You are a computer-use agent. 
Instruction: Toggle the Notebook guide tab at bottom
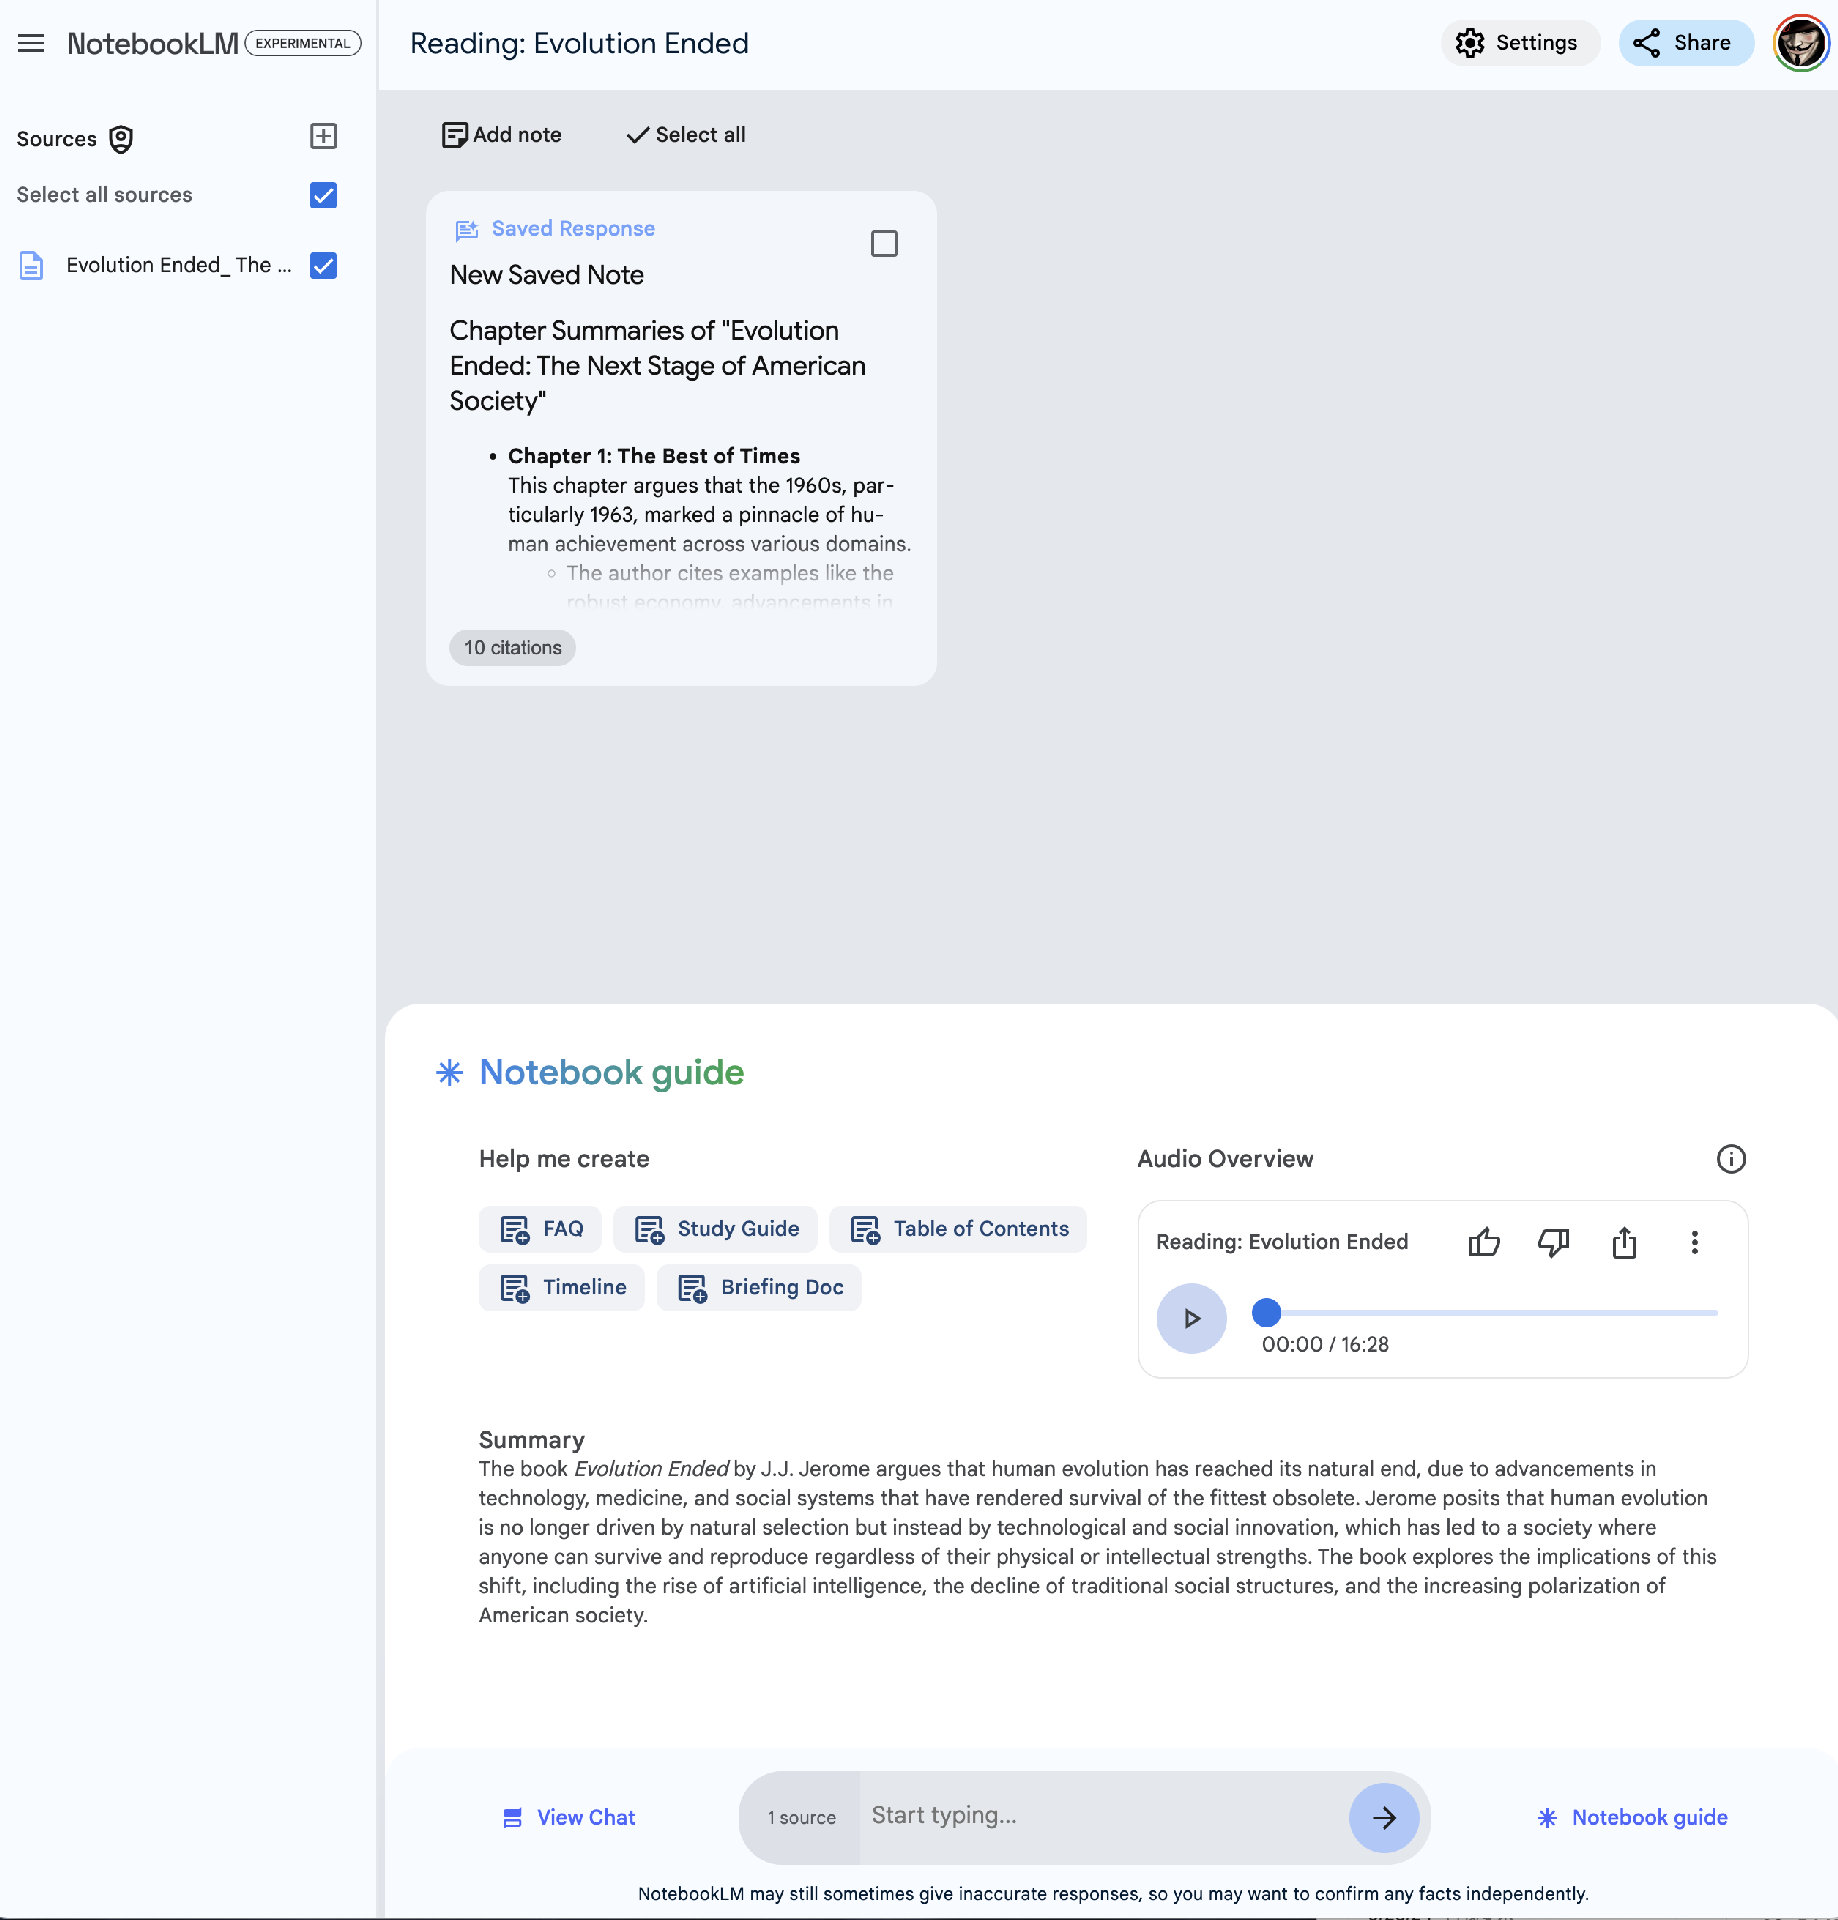coord(1632,1817)
